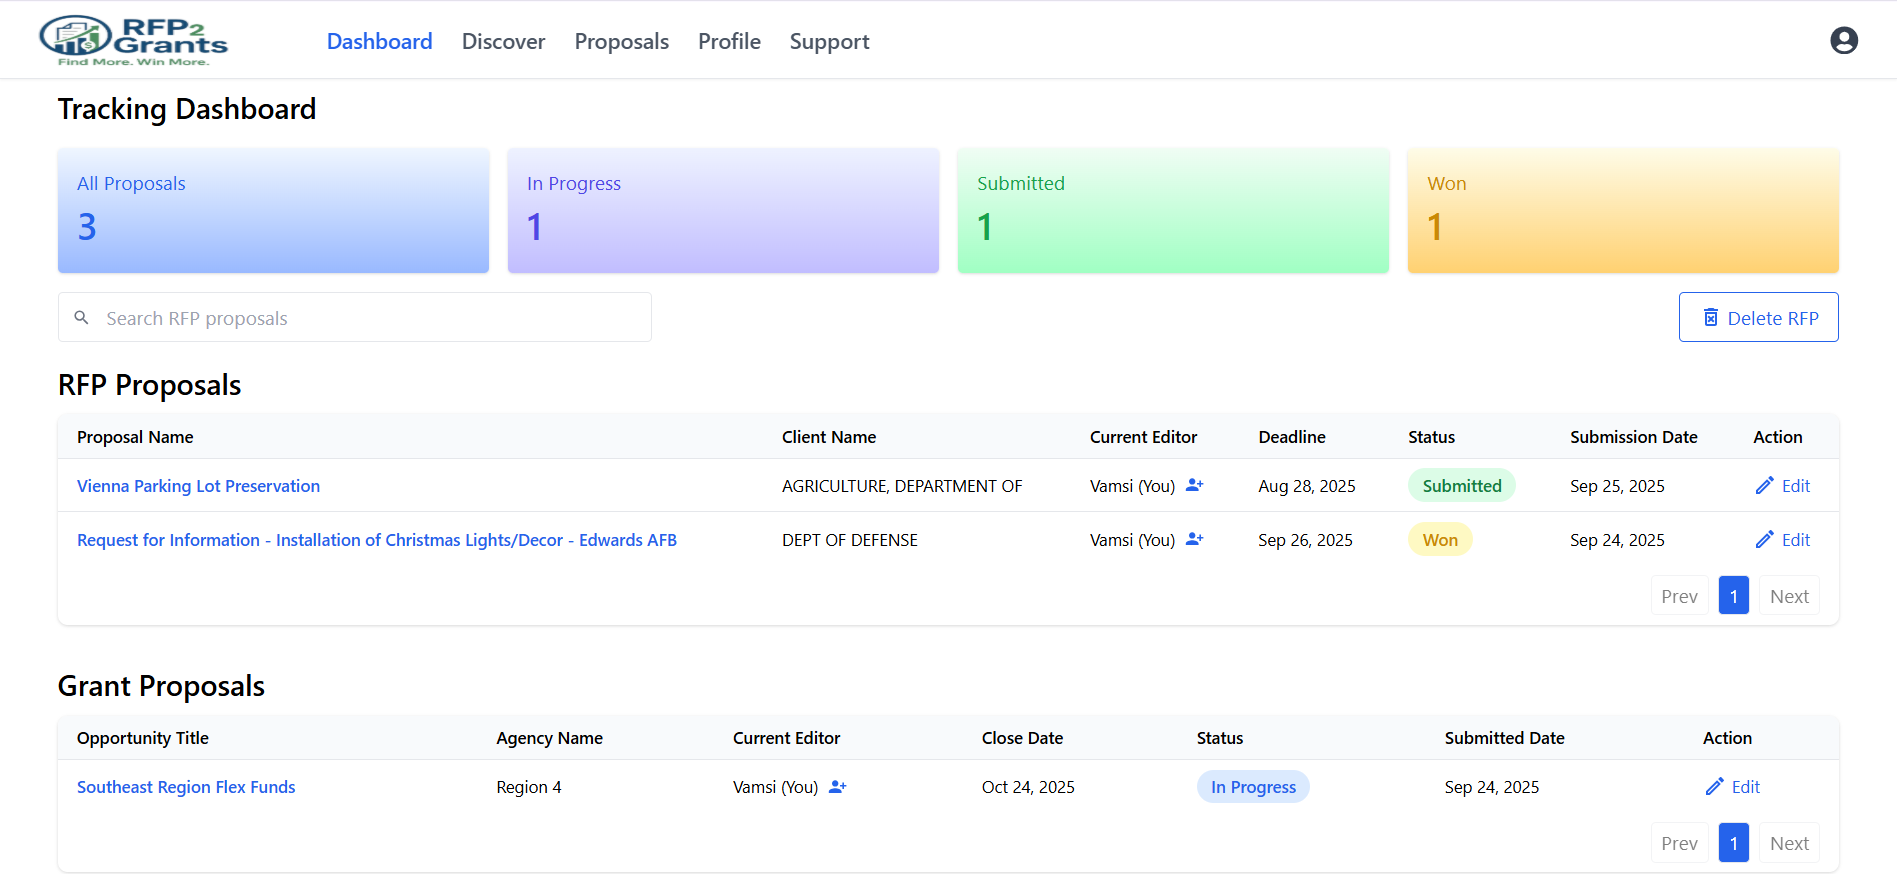Screen dimensions: 1897x874
Task: Click Next in RFP Proposals pagination
Action: coord(1789,596)
